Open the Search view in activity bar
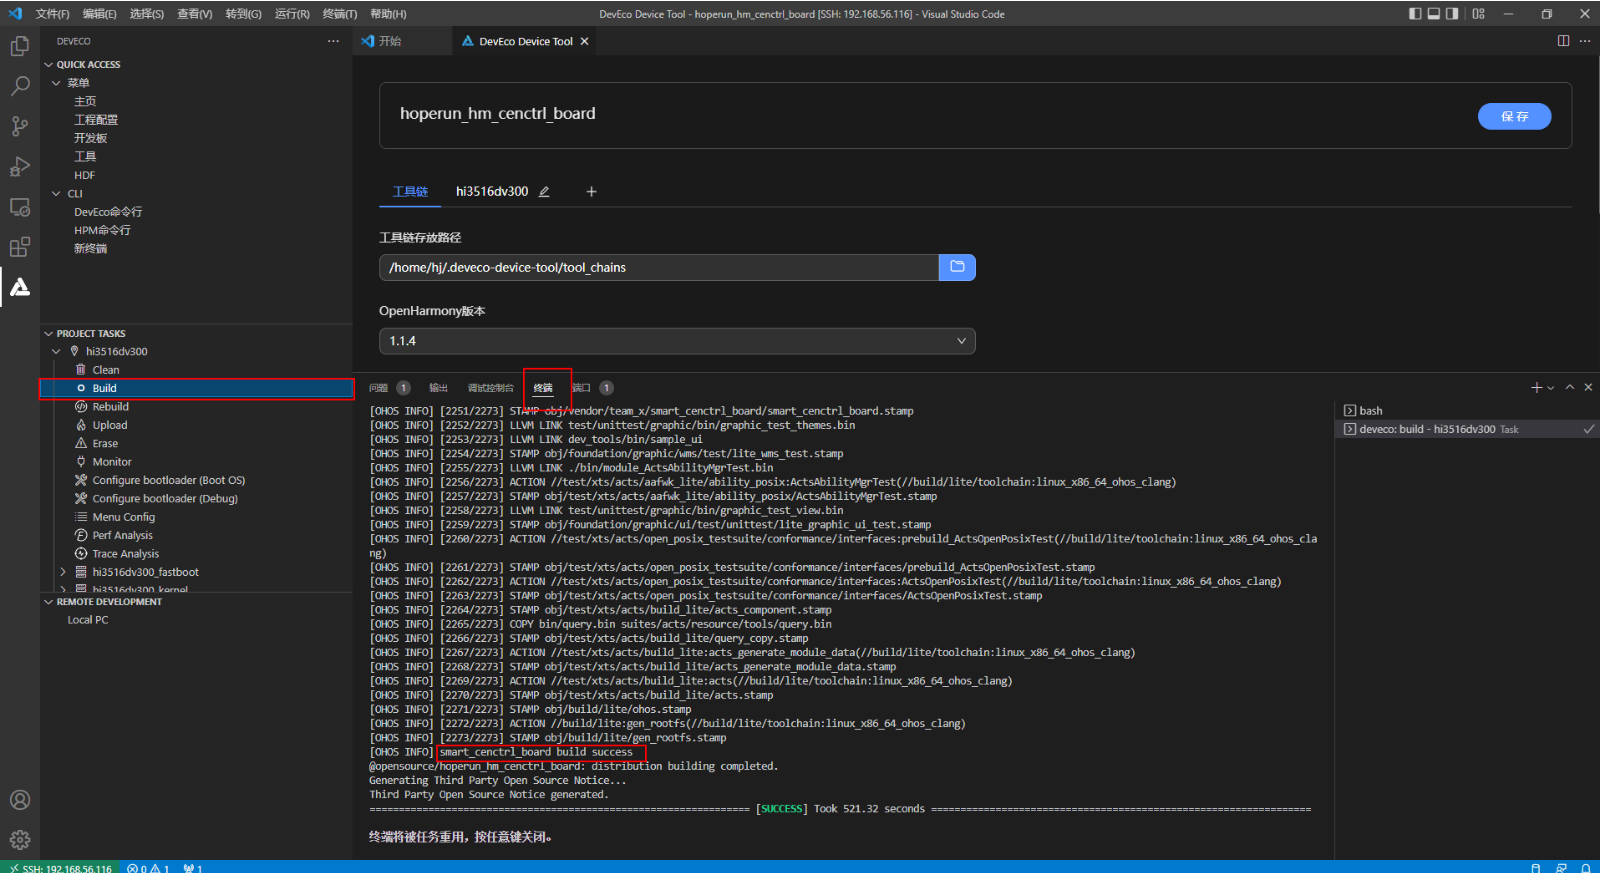The height and width of the screenshot is (873, 1602). pyautogui.click(x=20, y=86)
